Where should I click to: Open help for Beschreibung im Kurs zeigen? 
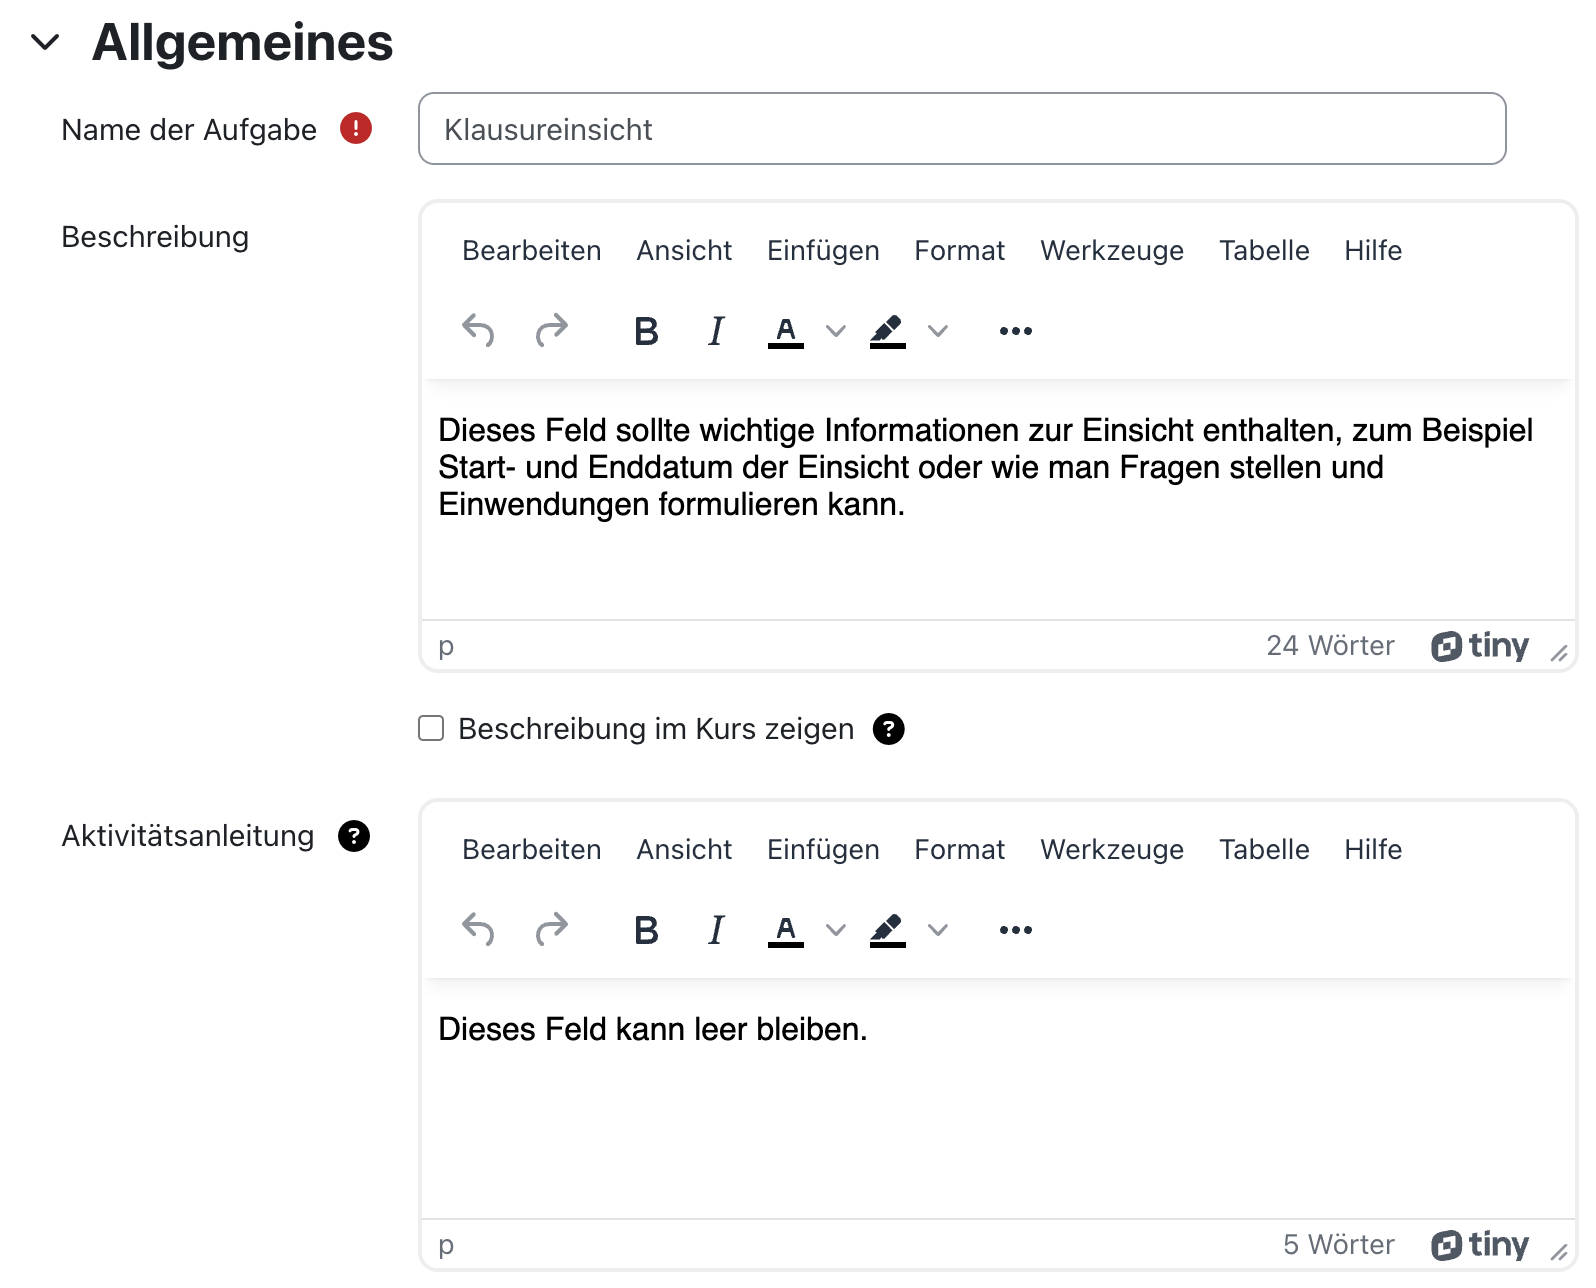[x=890, y=729]
